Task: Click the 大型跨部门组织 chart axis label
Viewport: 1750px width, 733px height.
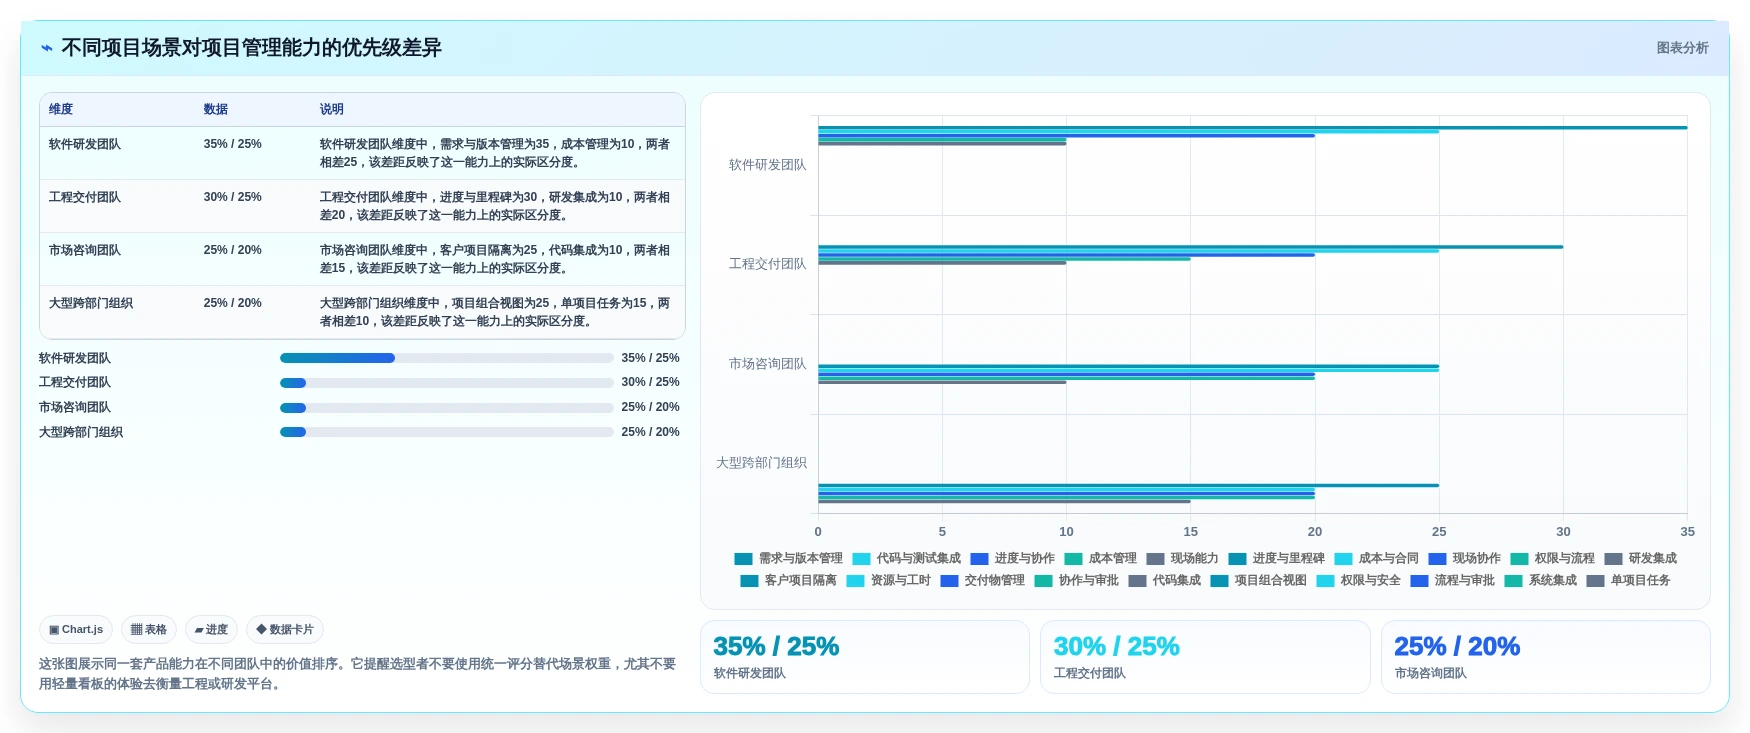Action: (x=761, y=463)
